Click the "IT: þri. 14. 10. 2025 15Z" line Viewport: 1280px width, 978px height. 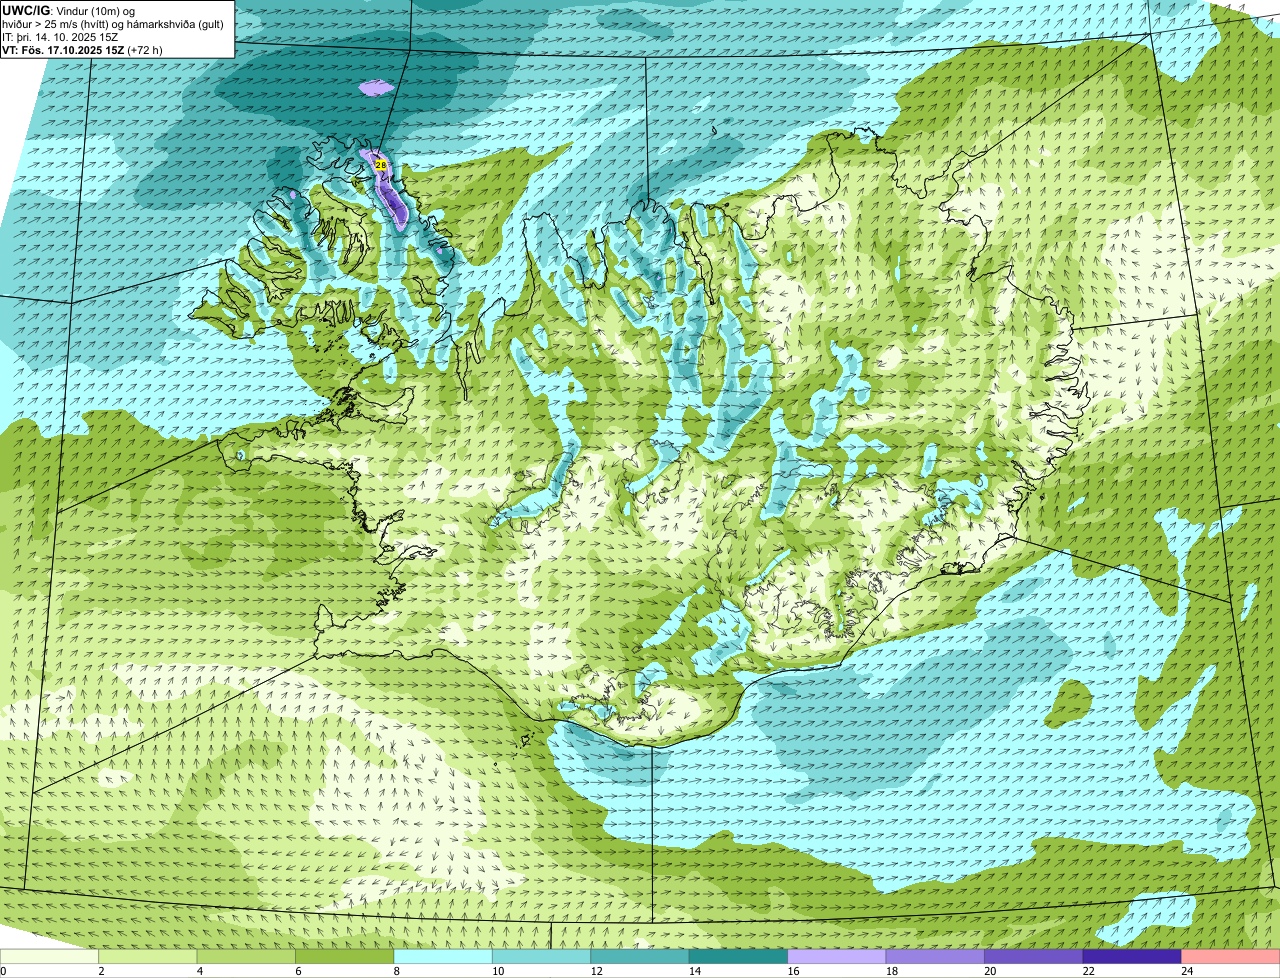coord(61,37)
